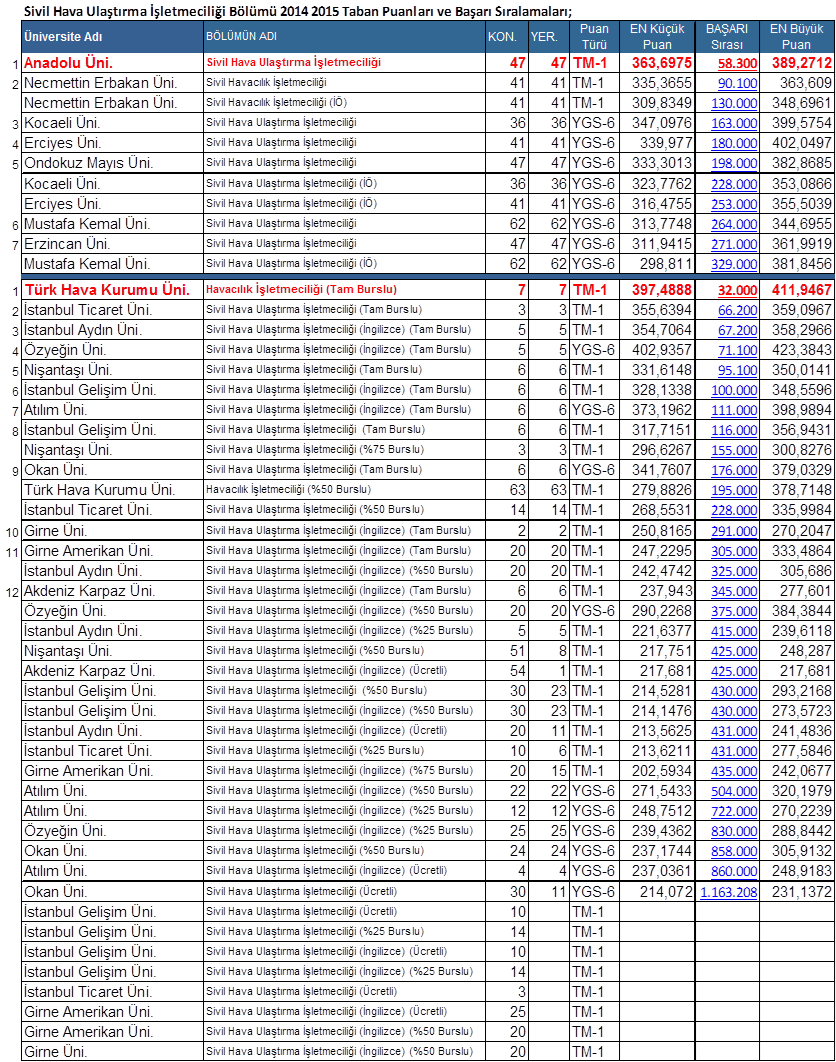This screenshot has height=1062, width=836.
Task: Click the page title about 2014 2015 Taban Puanları
Action: point(297,11)
